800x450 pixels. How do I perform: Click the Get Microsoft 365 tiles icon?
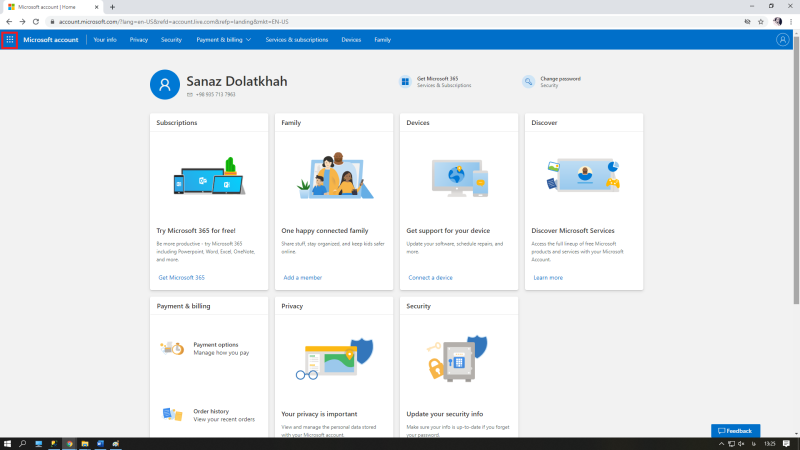(405, 82)
